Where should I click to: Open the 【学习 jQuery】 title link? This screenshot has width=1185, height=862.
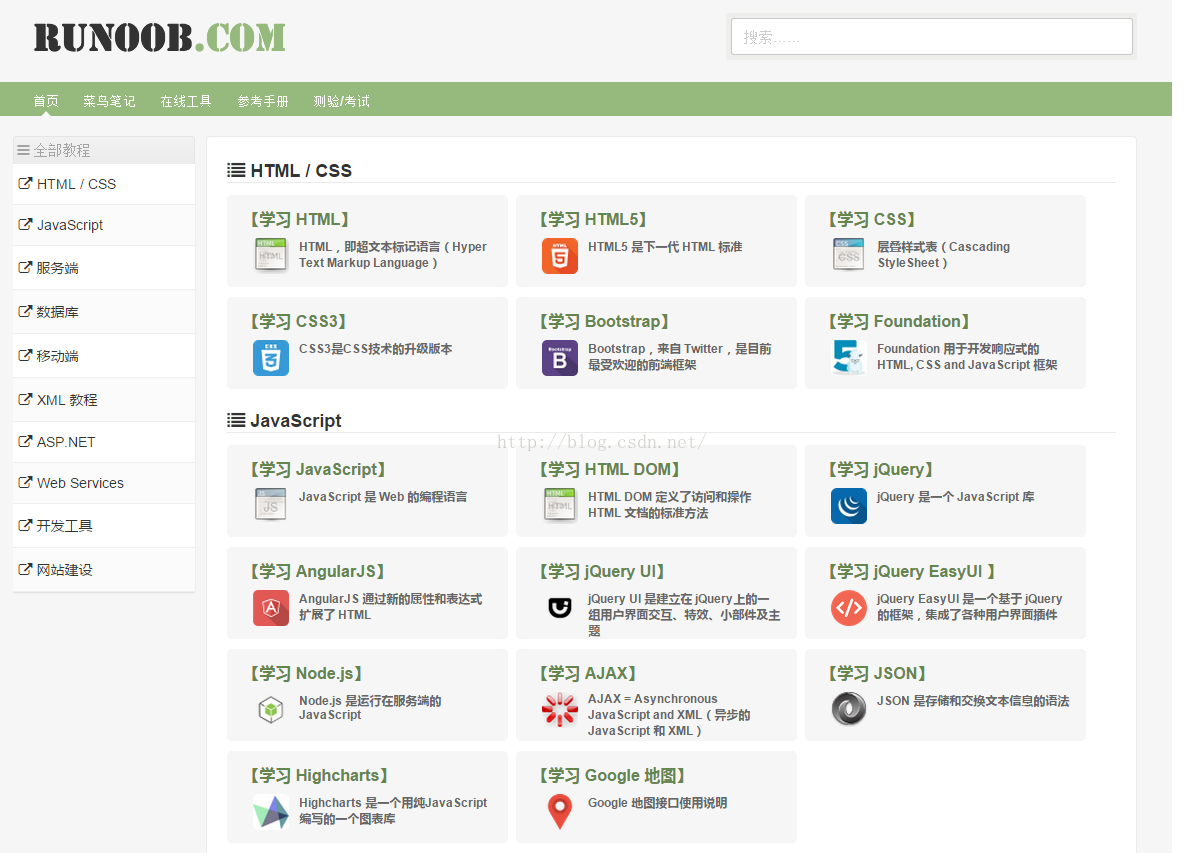(890, 474)
